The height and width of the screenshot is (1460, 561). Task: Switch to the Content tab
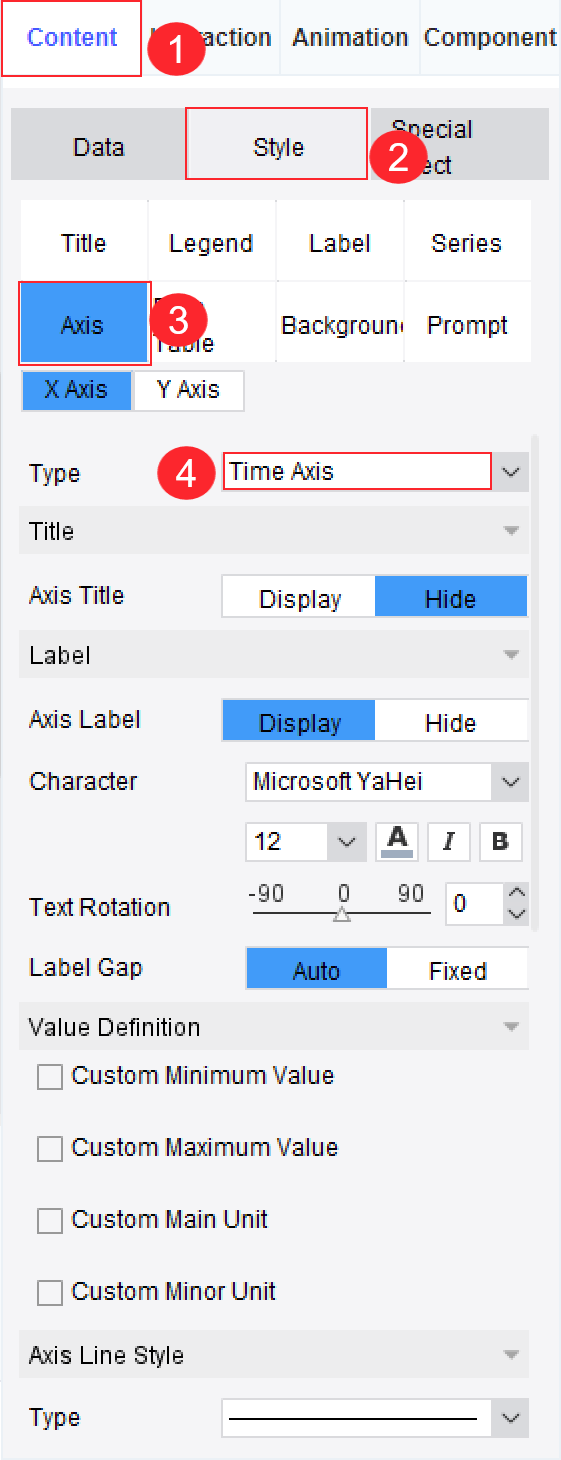[72, 38]
